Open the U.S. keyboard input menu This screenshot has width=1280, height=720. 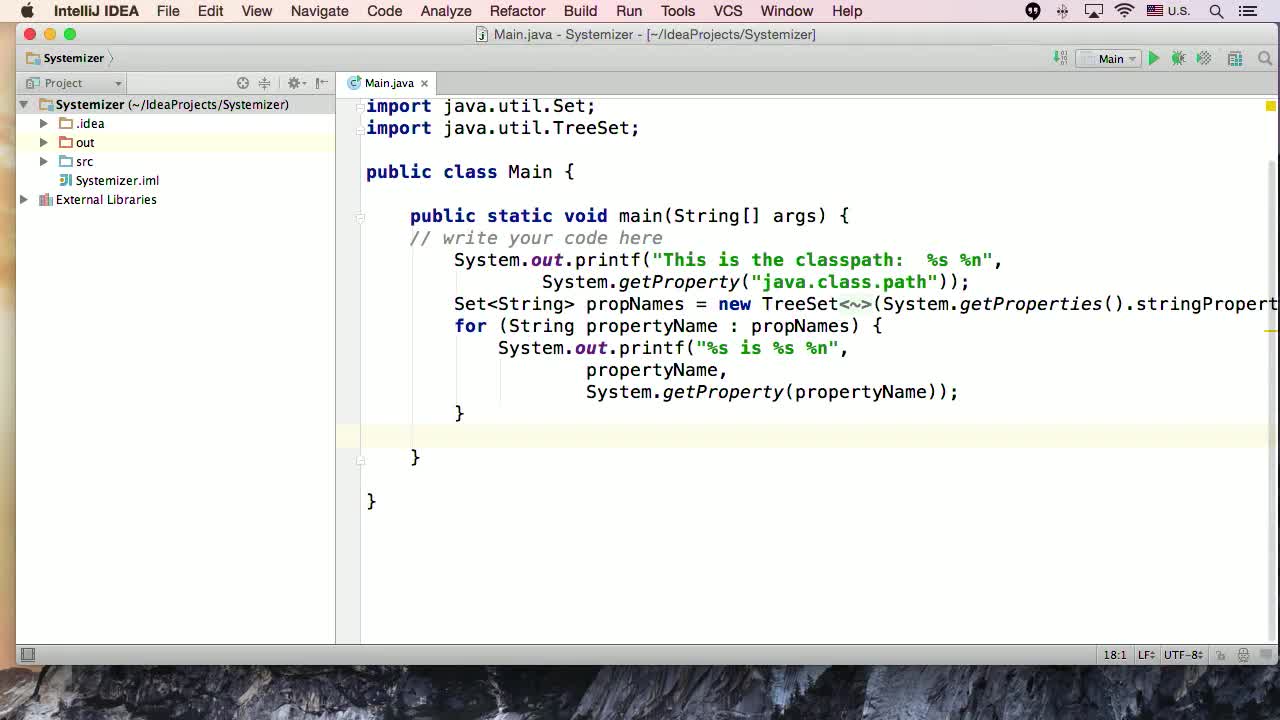[x=1168, y=11]
